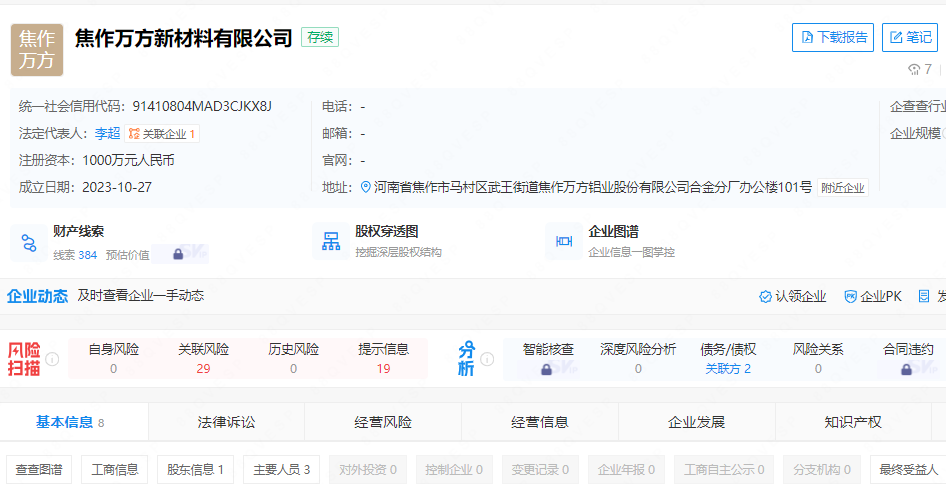The height and width of the screenshot is (484, 946).
Task: Click the 焦作万方 company logo
Action: point(37,50)
